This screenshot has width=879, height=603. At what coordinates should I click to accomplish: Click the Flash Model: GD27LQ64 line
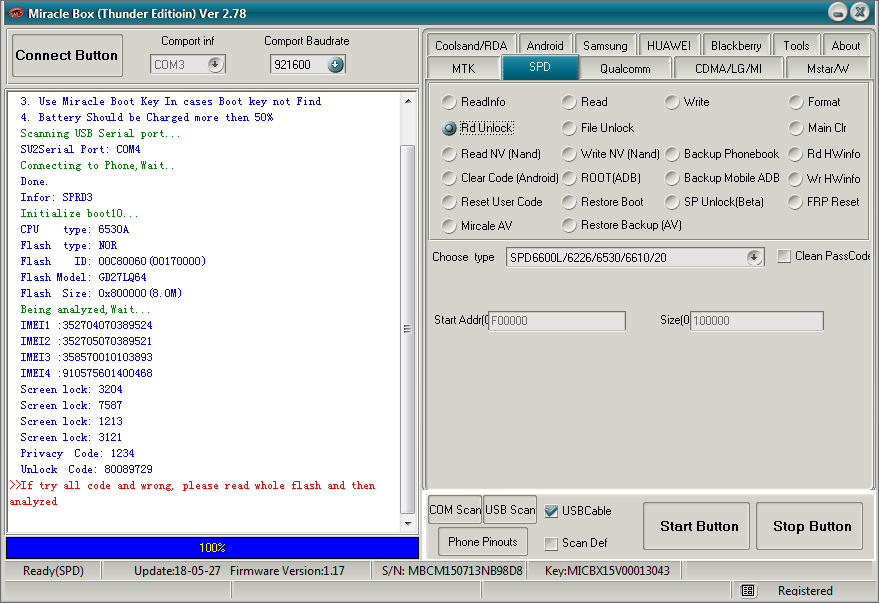84,277
